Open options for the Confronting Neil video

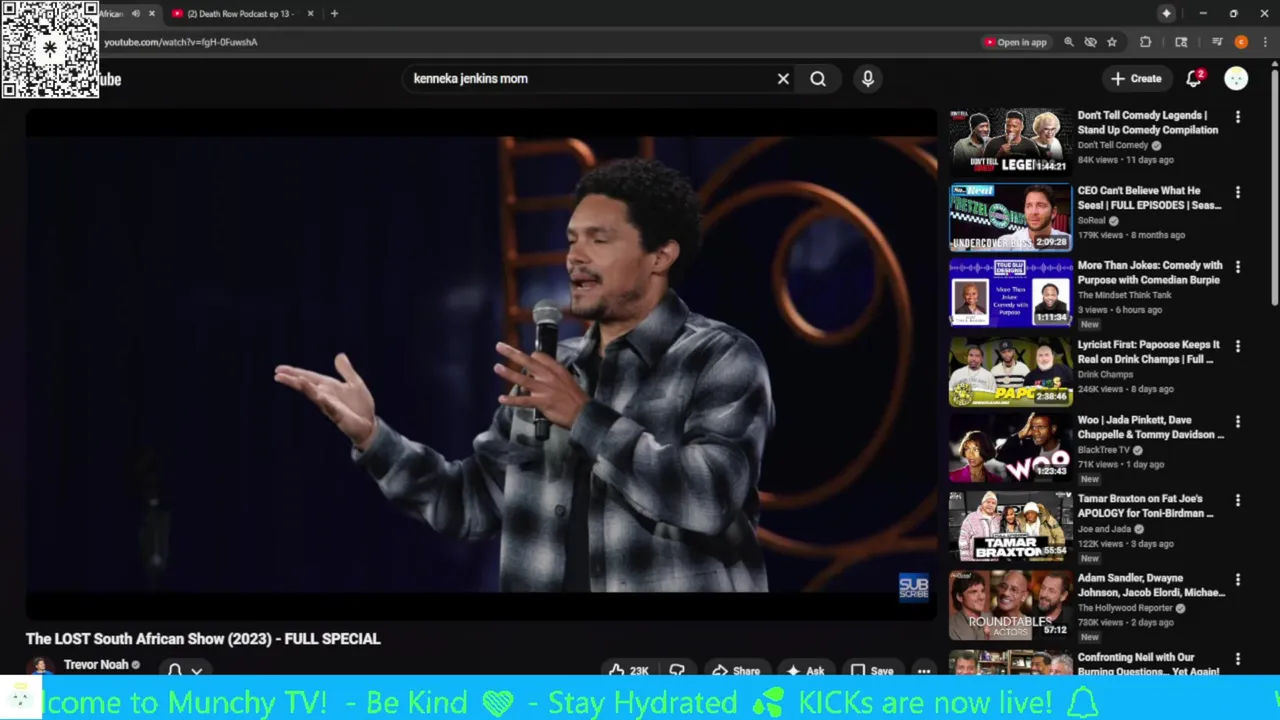pyautogui.click(x=1238, y=659)
